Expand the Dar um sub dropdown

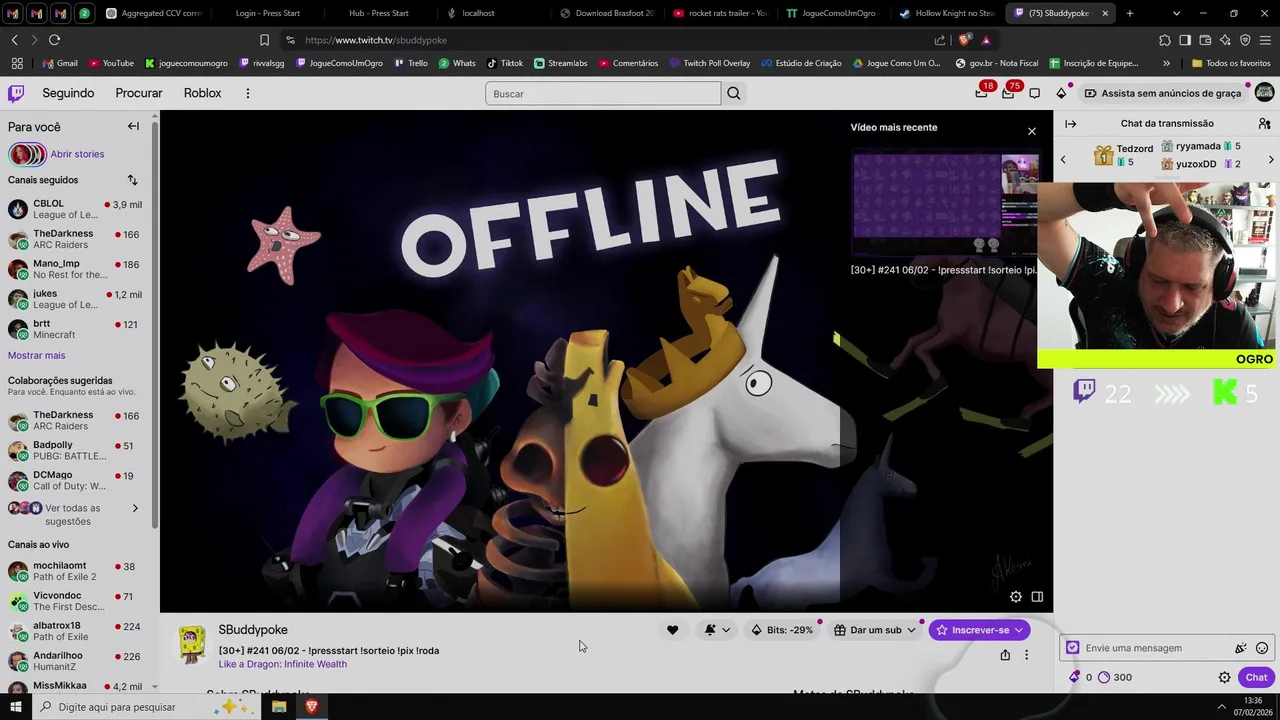875,630
